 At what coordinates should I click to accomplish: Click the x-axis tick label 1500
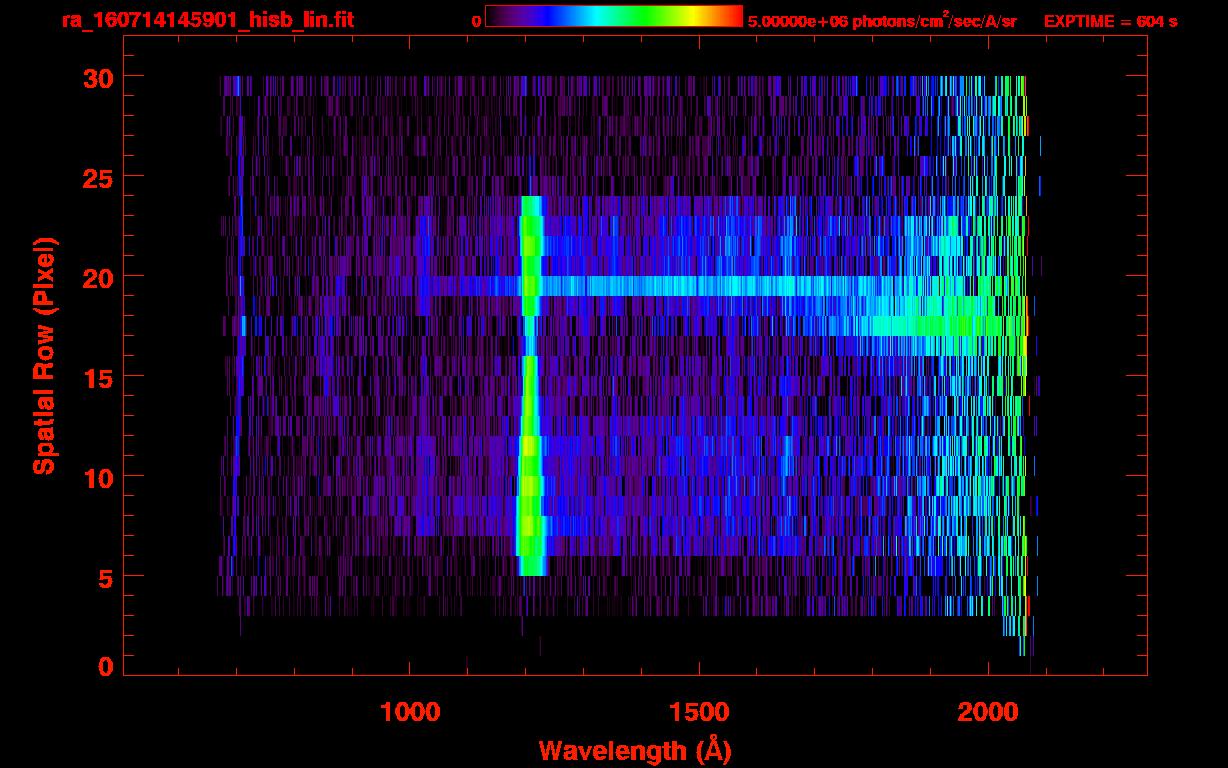pos(699,712)
